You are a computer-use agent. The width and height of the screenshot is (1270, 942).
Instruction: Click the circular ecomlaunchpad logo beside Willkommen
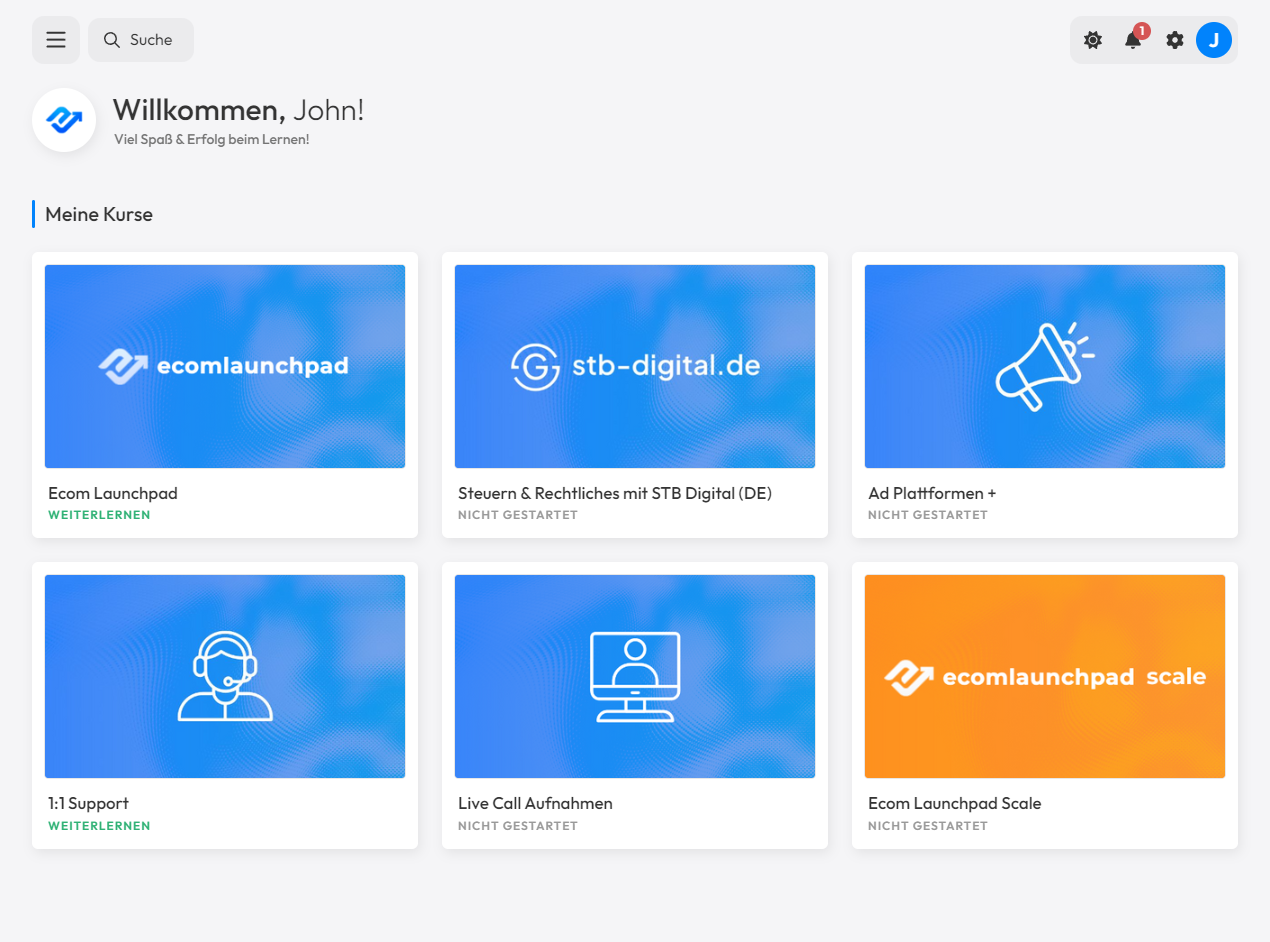[x=63, y=120]
